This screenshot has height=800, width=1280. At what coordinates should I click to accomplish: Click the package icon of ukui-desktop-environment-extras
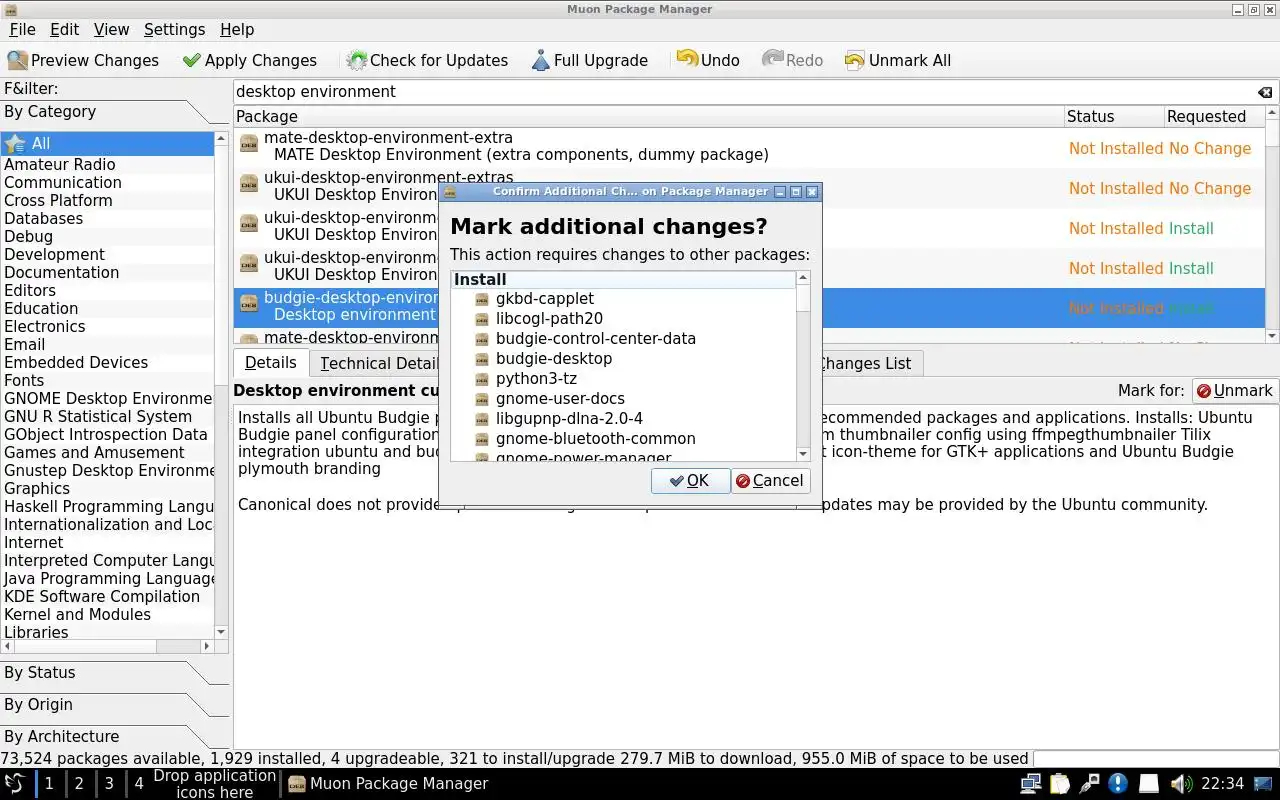click(249, 185)
